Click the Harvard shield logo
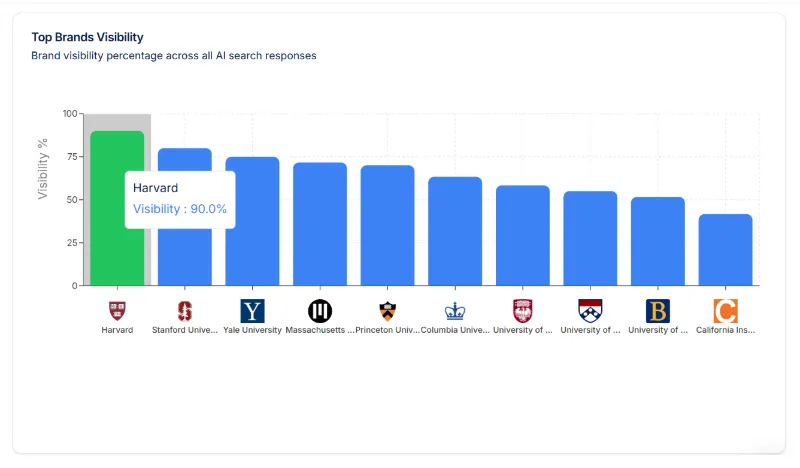 pyautogui.click(x=117, y=310)
